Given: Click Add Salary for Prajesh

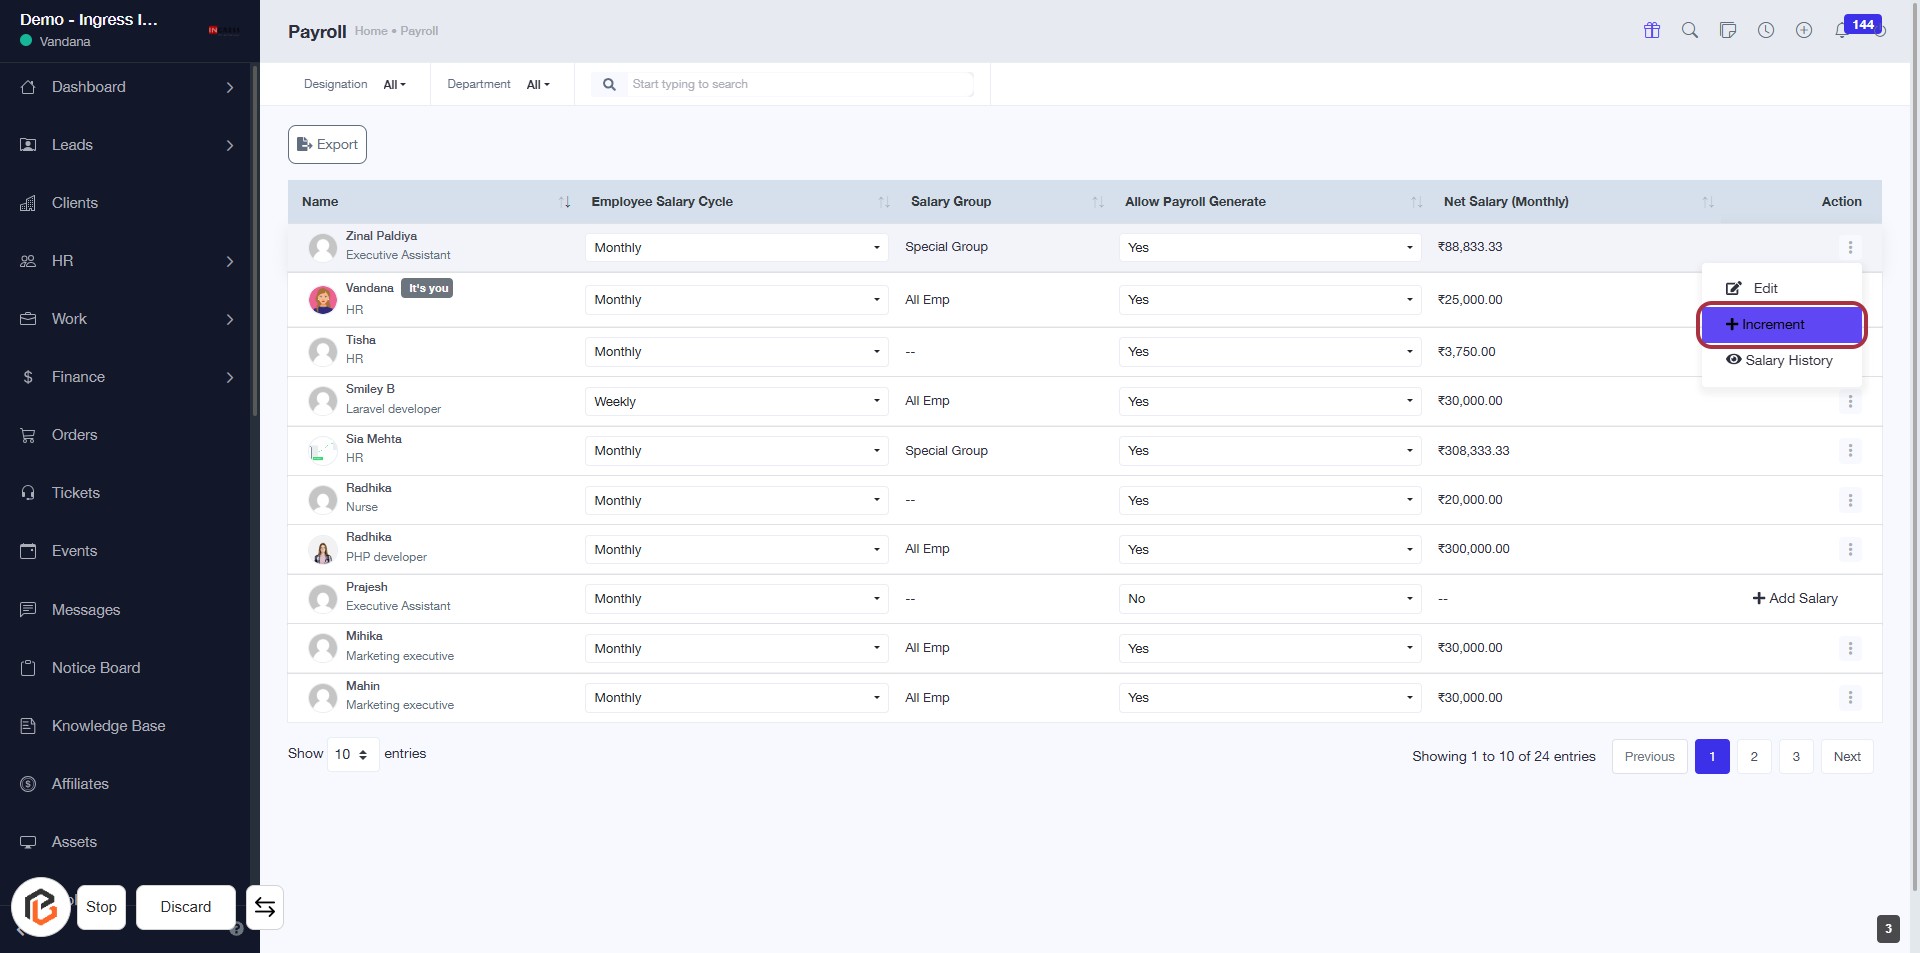Looking at the screenshot, I should click(1794, 599).
